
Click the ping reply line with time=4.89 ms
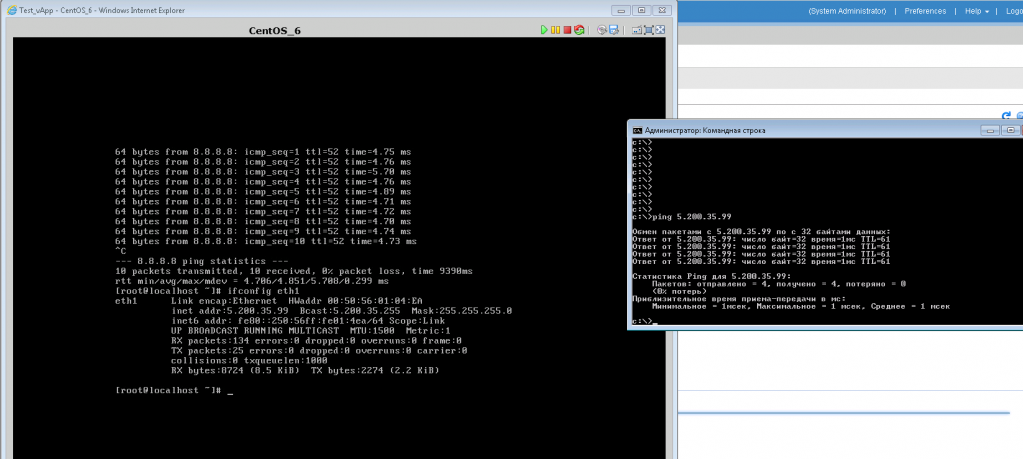(263, 192)
